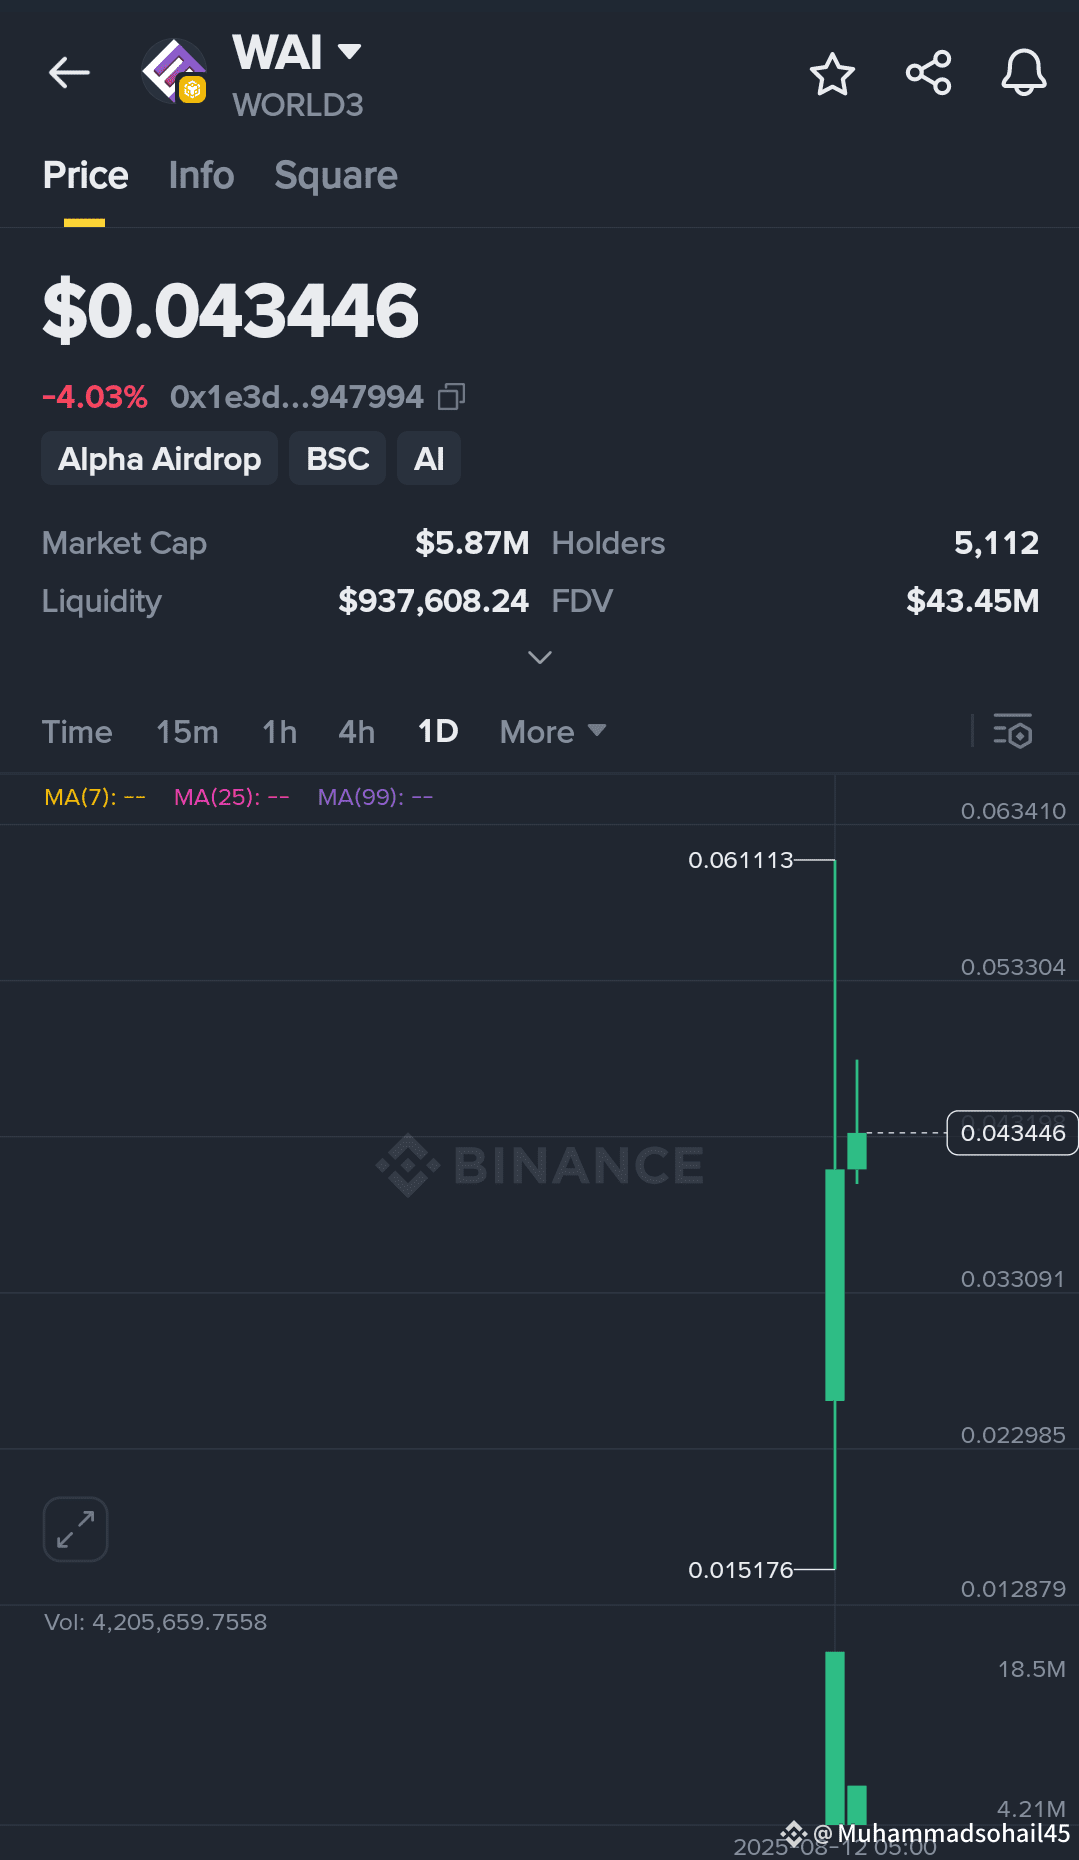The height and width of the screenshot is (1860, 1079).
Task: Select the 4h chart interval
Action: tap(357, 732)
